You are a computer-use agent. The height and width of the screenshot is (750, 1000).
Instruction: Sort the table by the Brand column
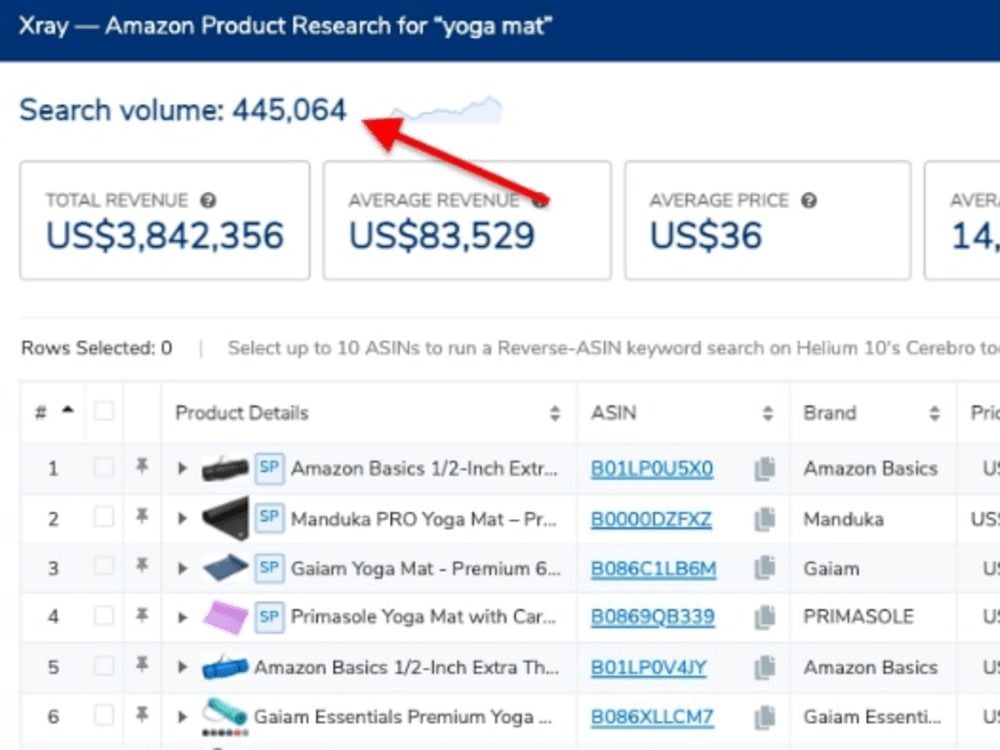click(x=934, y=413)
